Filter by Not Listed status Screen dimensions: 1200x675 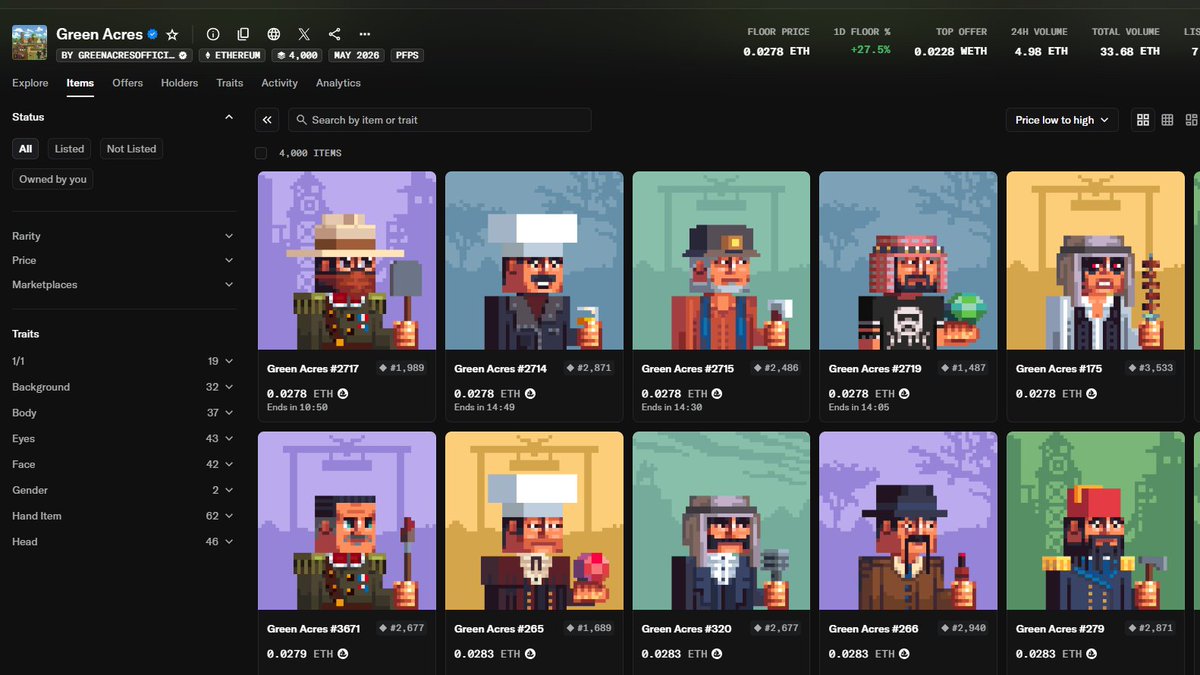coord(131,149)
